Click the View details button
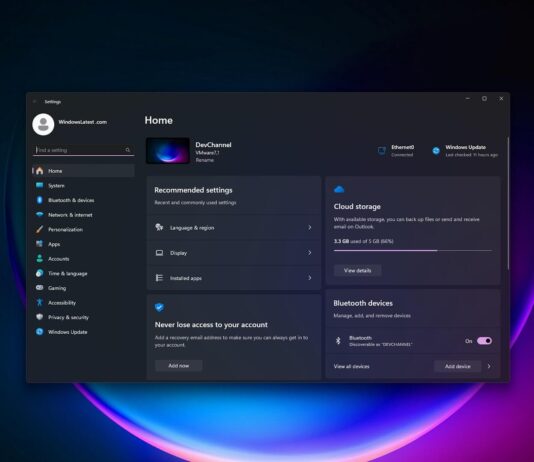The height and width of the screenshot is (462, 534). 358,270
